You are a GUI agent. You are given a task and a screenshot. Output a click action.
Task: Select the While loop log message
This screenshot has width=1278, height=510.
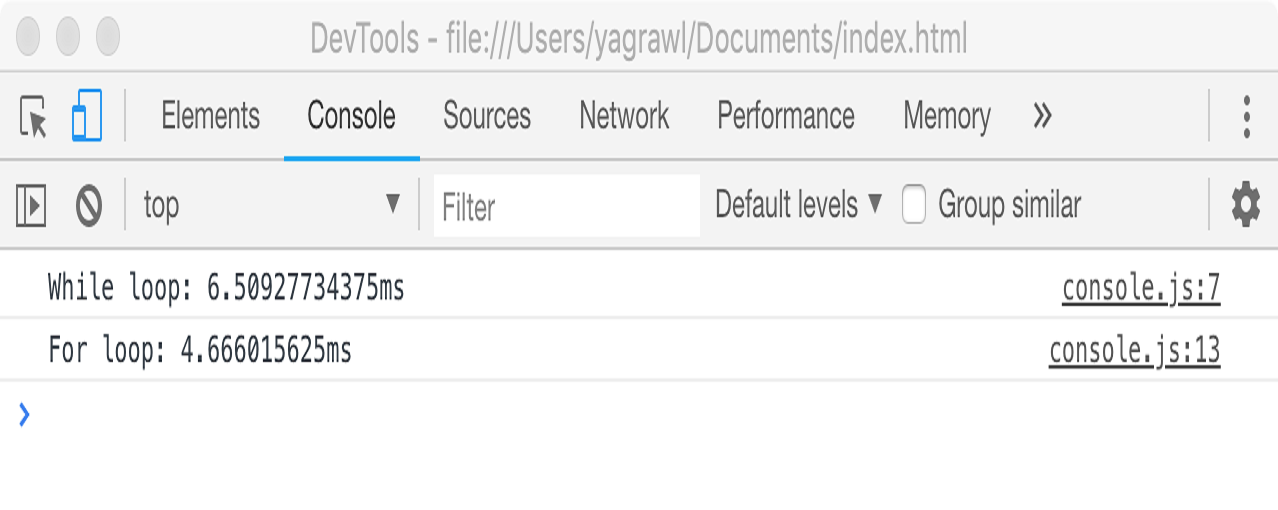[226, 289]
